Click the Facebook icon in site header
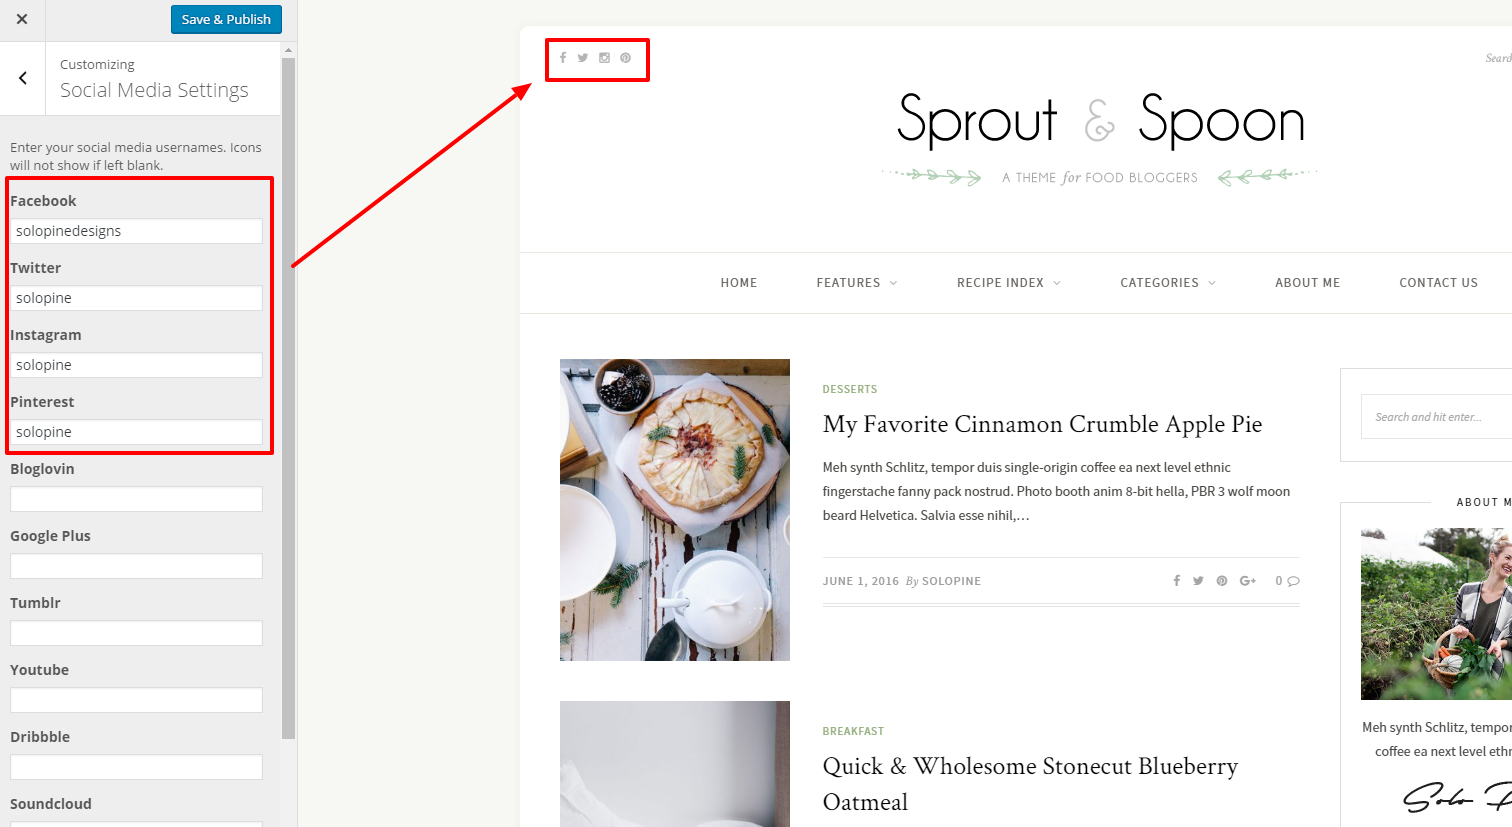This screenshot has height=827, width=1512. 563,58
